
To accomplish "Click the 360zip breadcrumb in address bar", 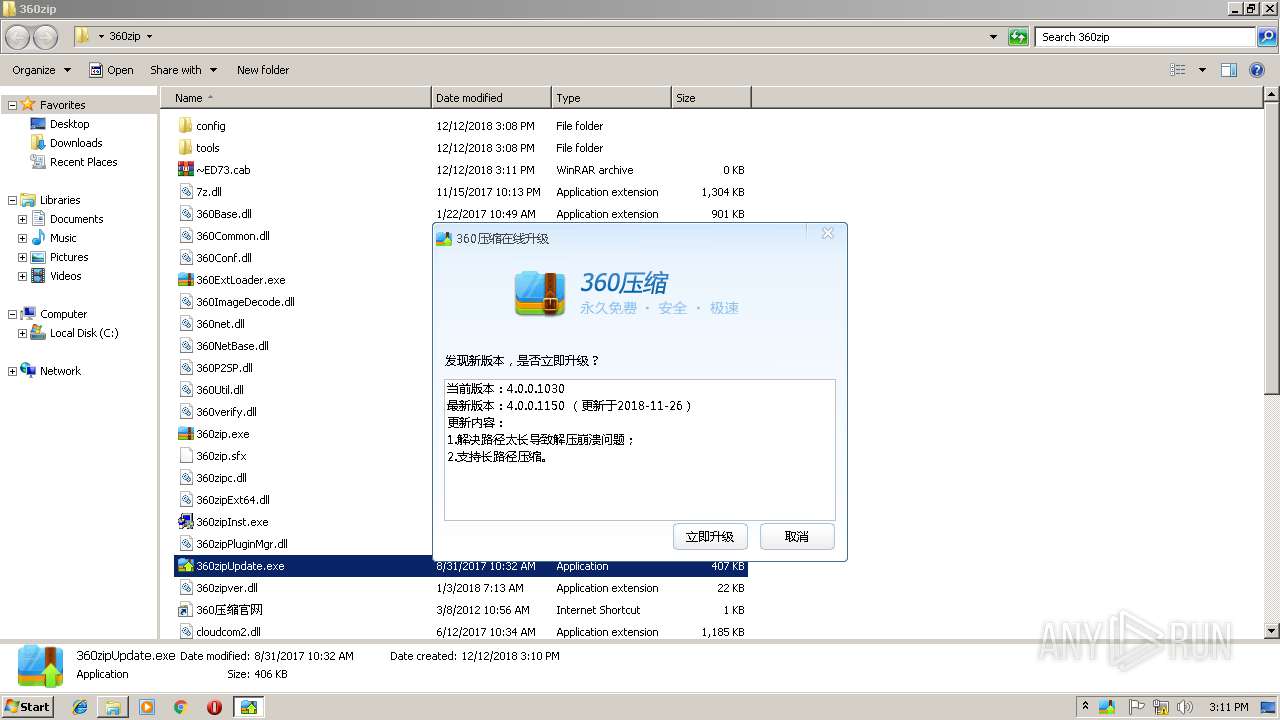I will point(124,37).
